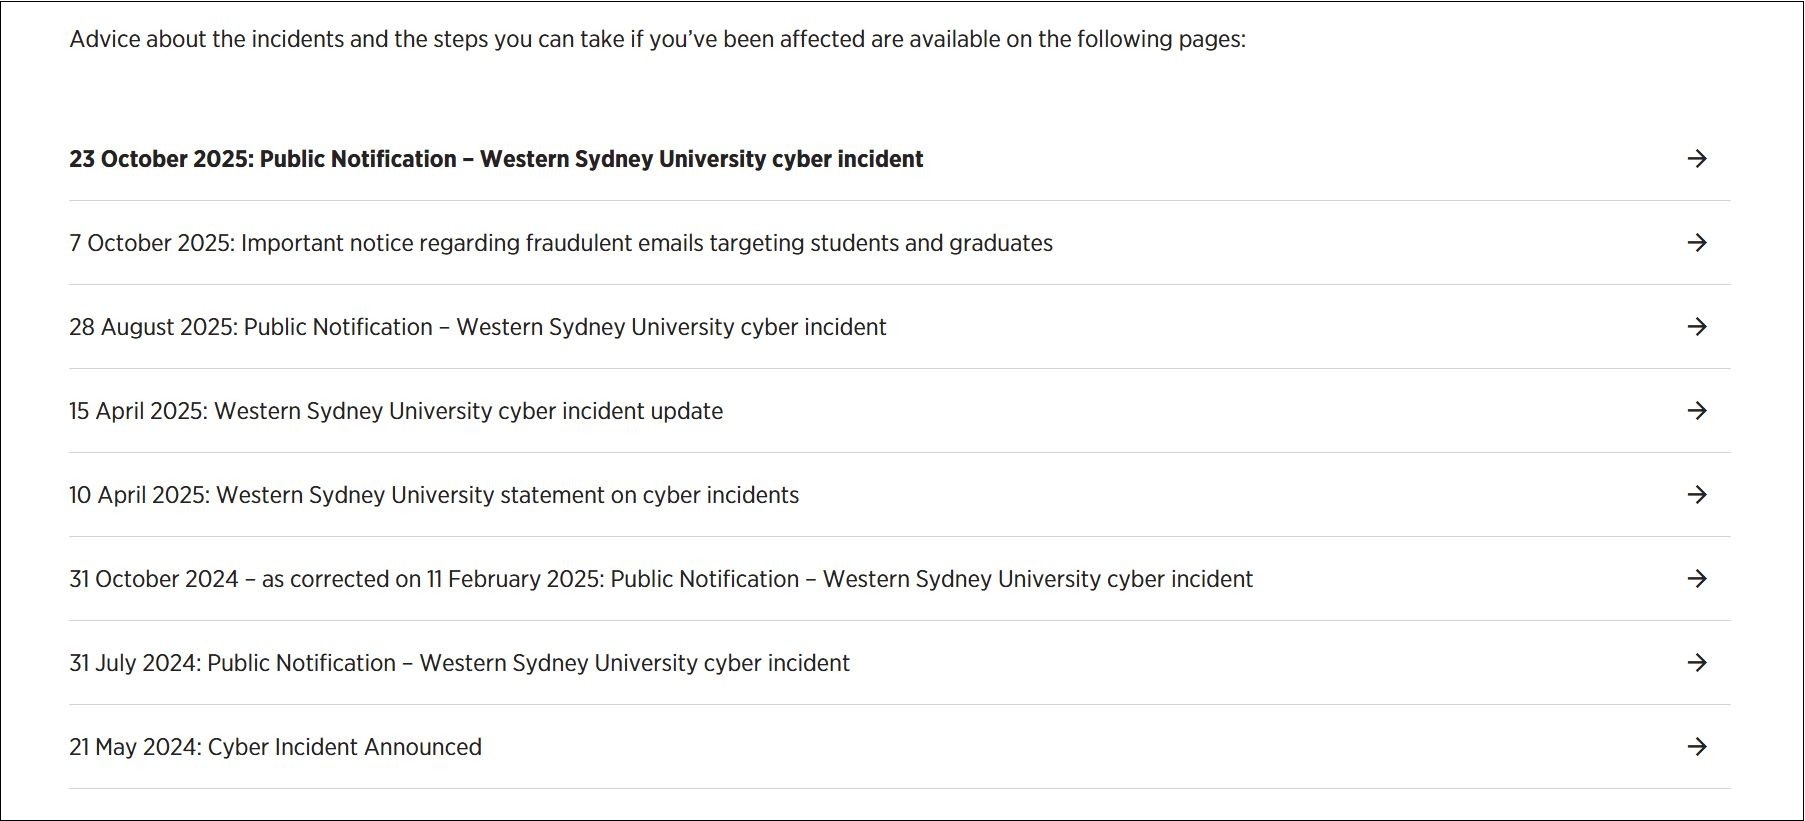Viewport: 1805px width, 821px height.
Task: Click the "7 October 2025" date label
Action: 150,243
